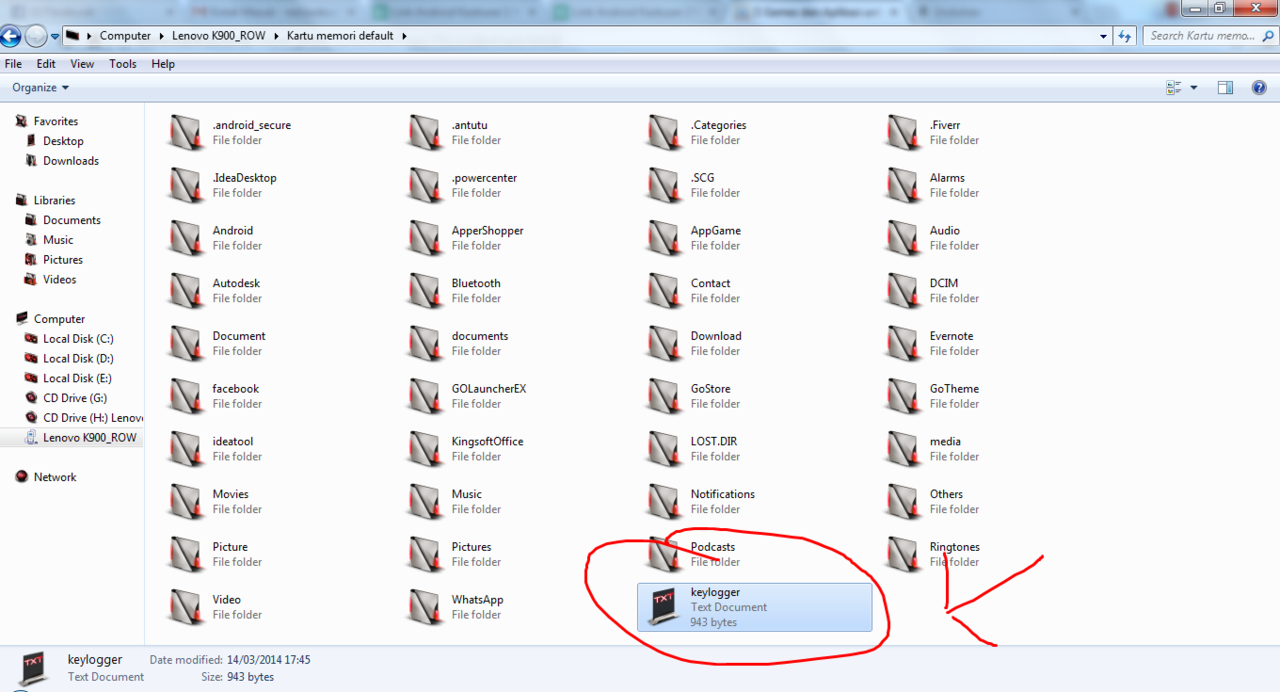Expand arrow after Lenovo K900_ROW breadcrumb

click(x=276, y=36)
